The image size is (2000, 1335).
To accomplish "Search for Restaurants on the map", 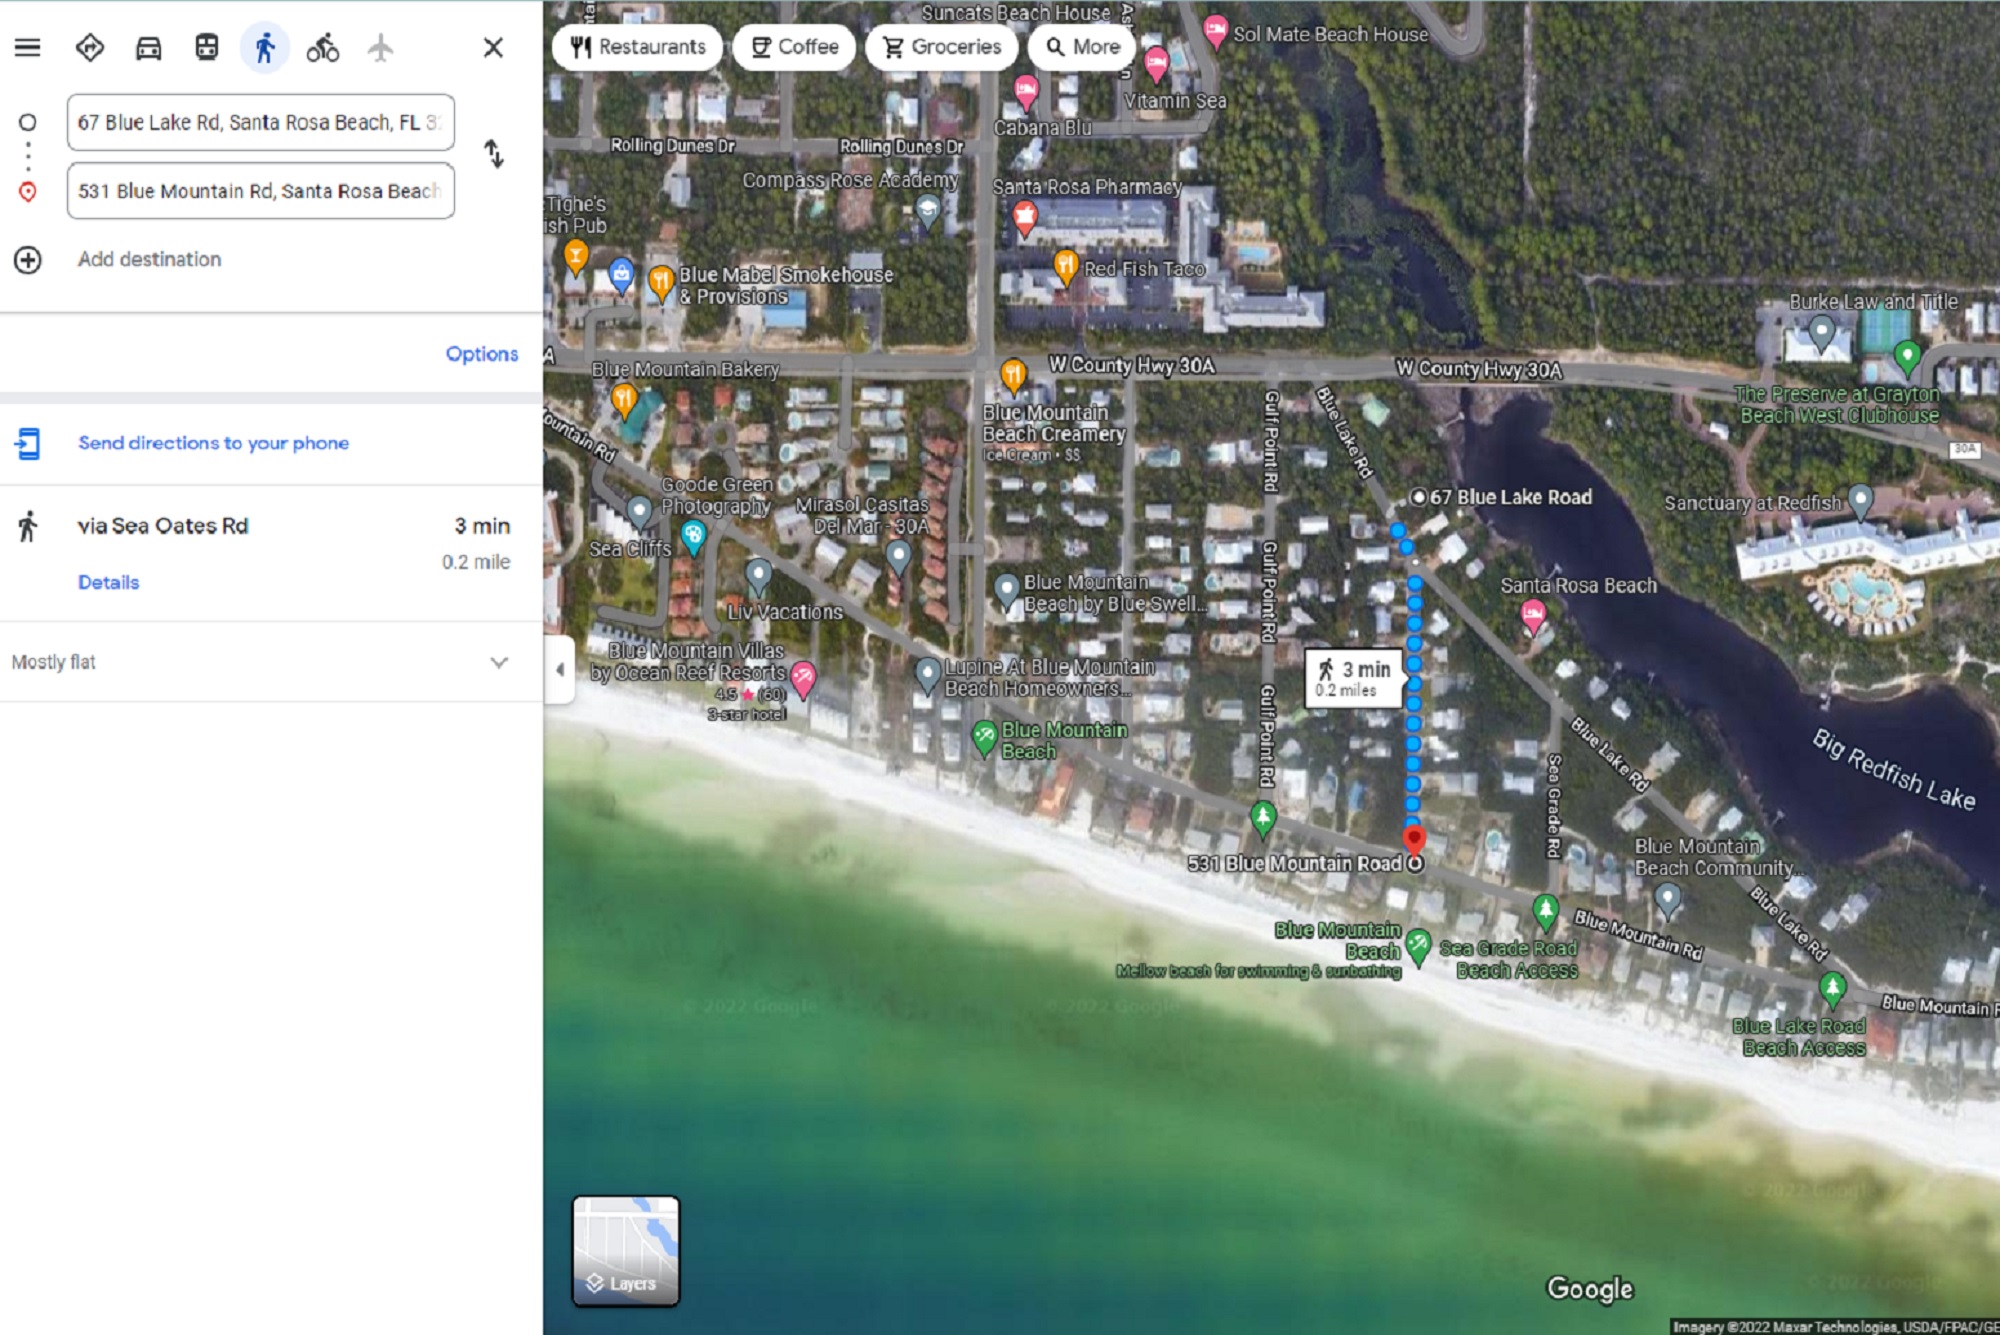I will click(x=637, y=46).
